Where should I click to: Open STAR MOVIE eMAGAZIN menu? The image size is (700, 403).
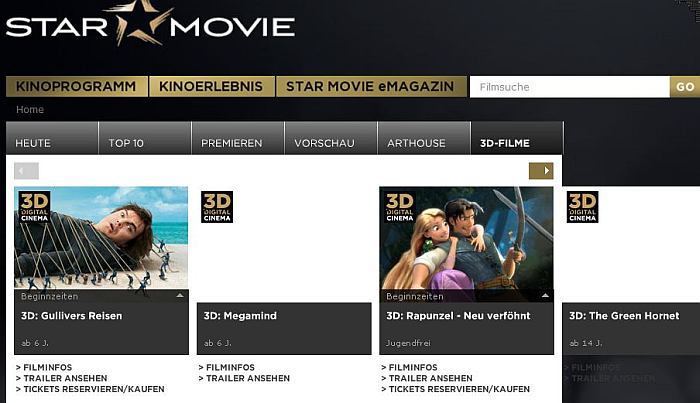pos(371,86)
